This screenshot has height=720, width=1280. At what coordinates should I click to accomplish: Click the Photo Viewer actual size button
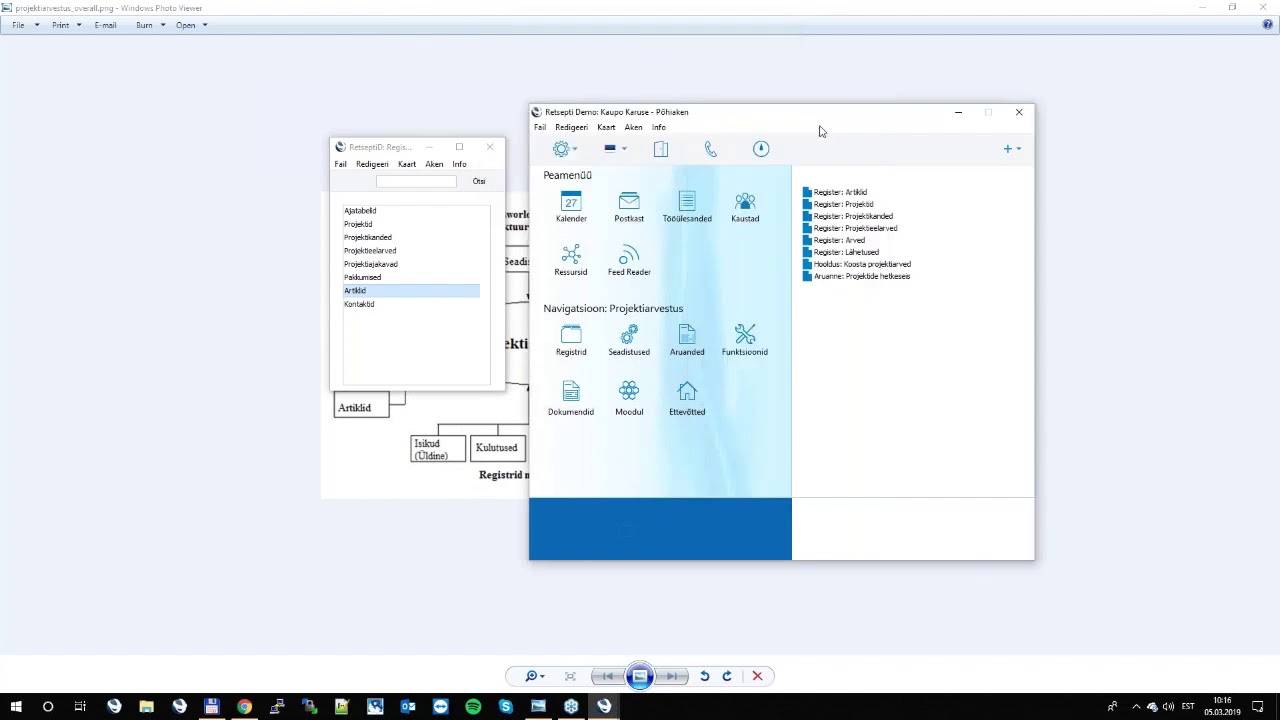570,676
